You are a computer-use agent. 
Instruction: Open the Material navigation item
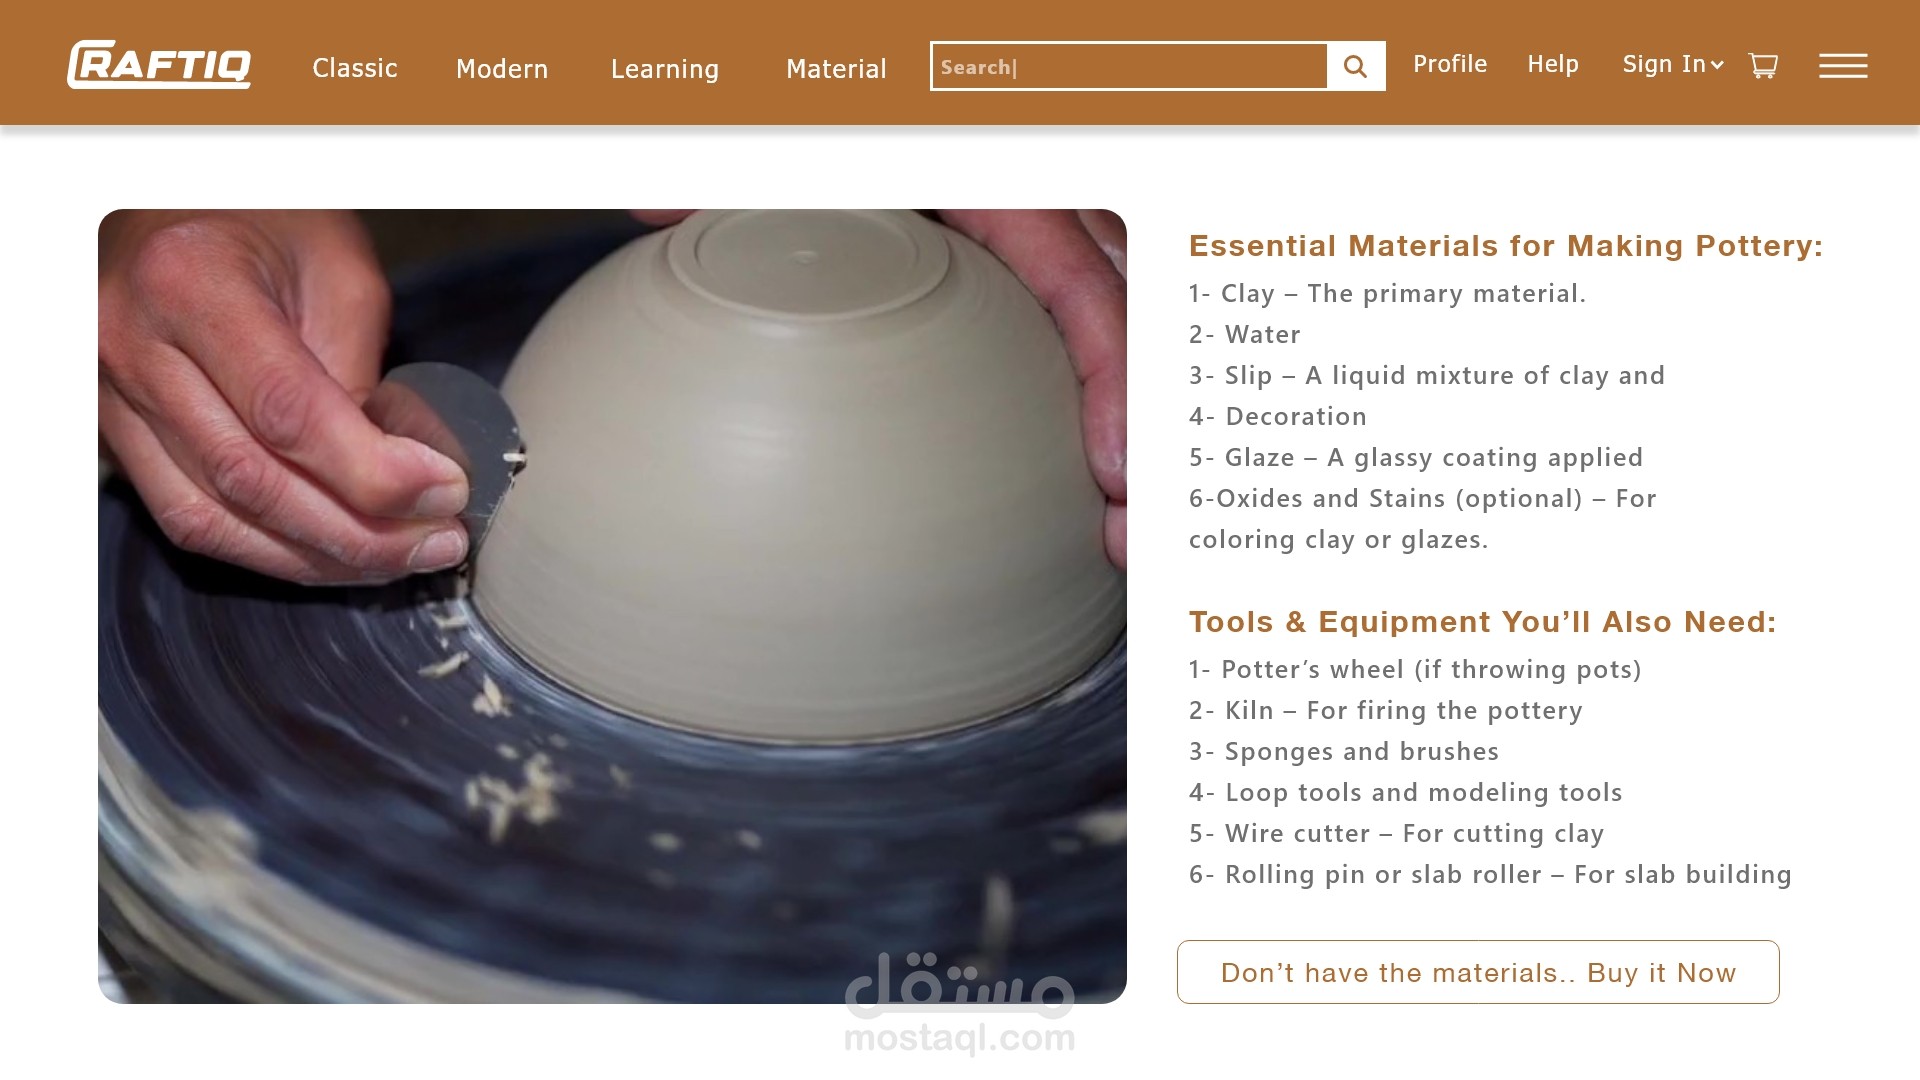836,68
